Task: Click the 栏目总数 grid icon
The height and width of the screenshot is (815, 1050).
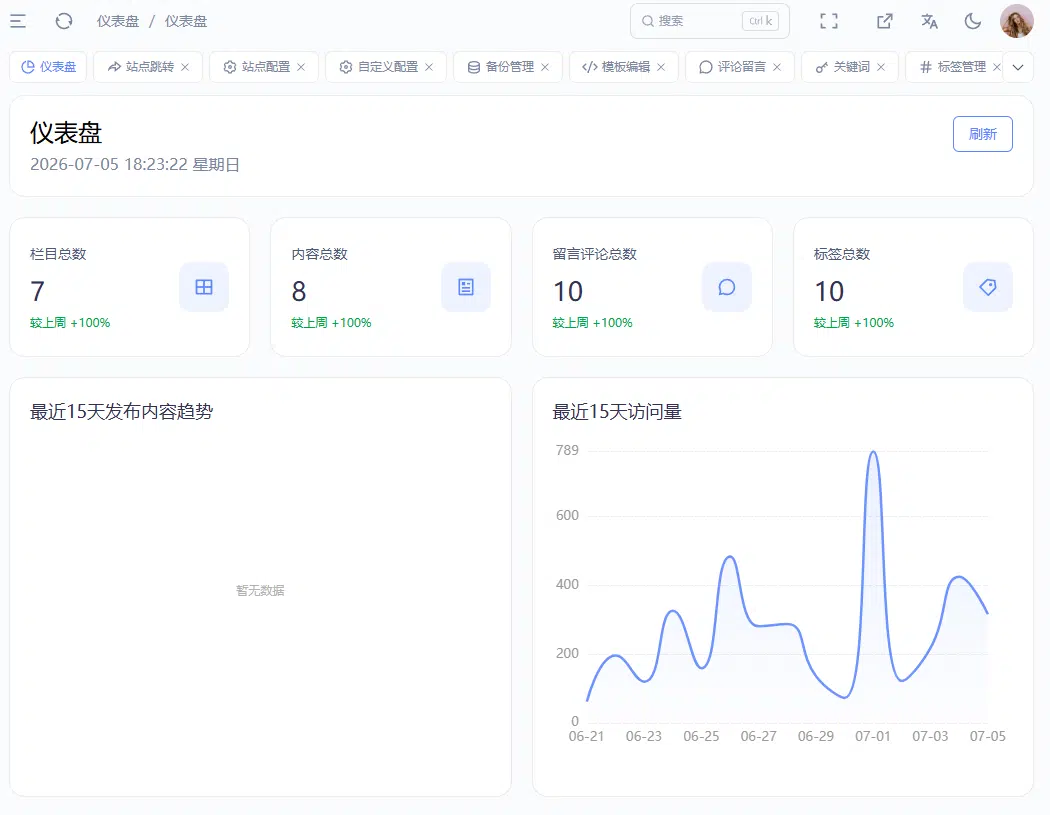Action: [204, 287]
